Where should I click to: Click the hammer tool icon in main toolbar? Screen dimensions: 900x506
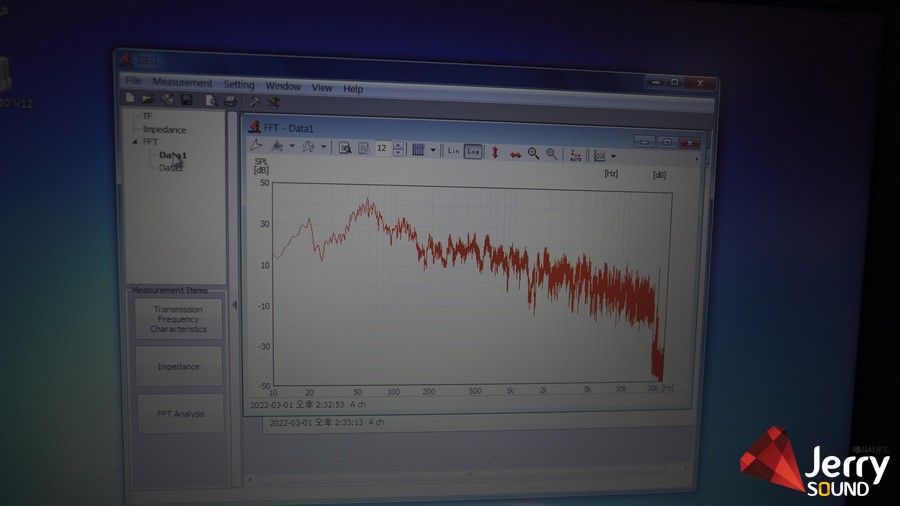tap(255, 101)
